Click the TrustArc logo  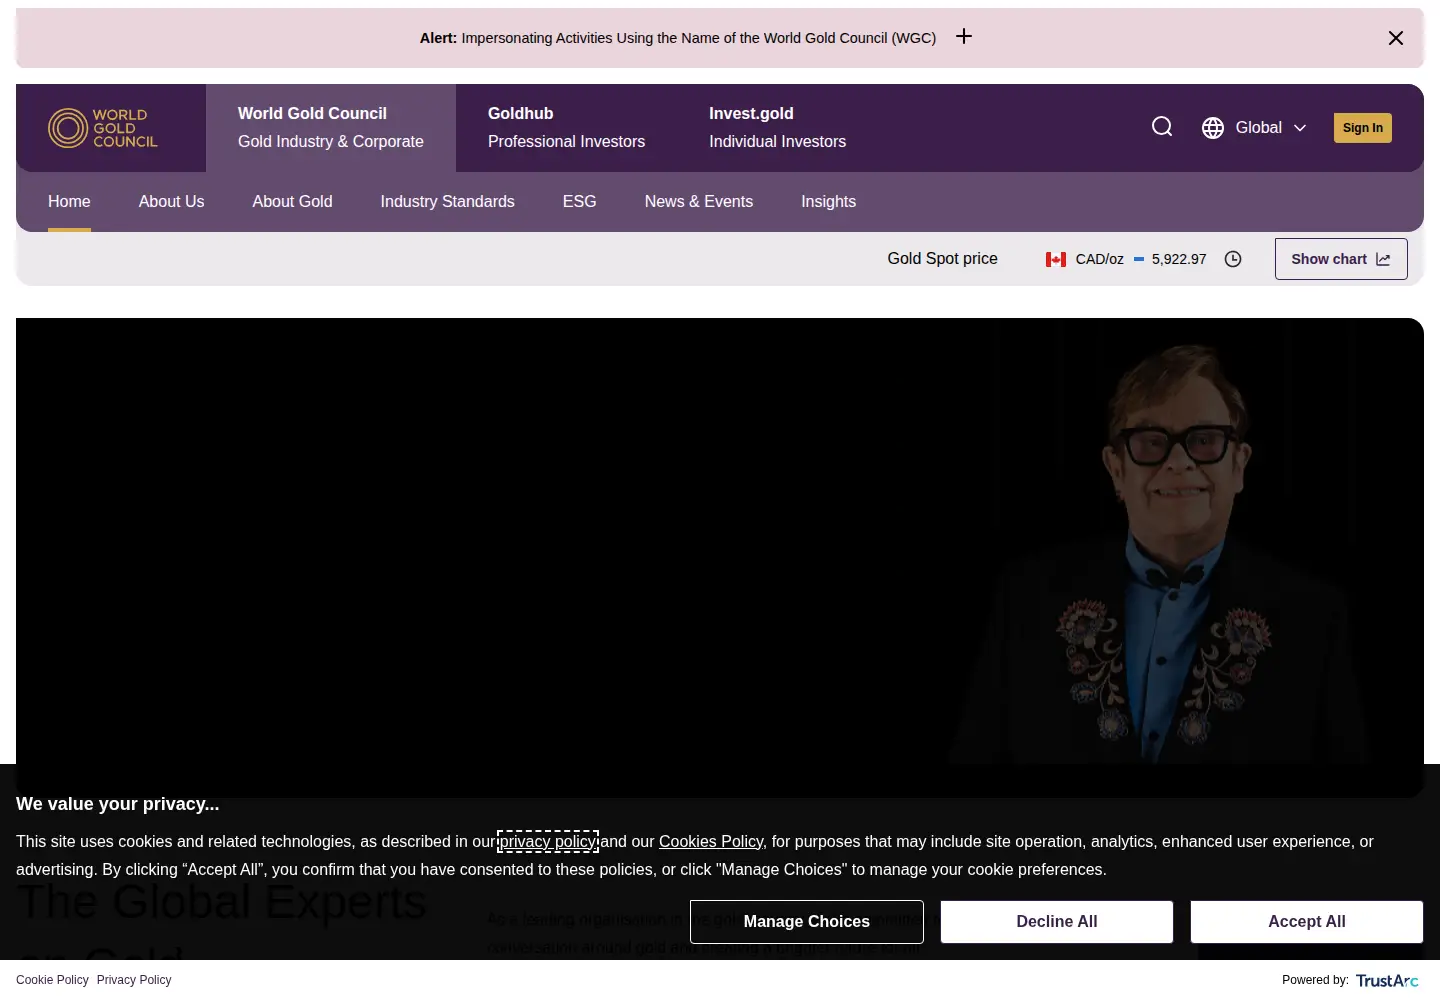click(1387, 981)
